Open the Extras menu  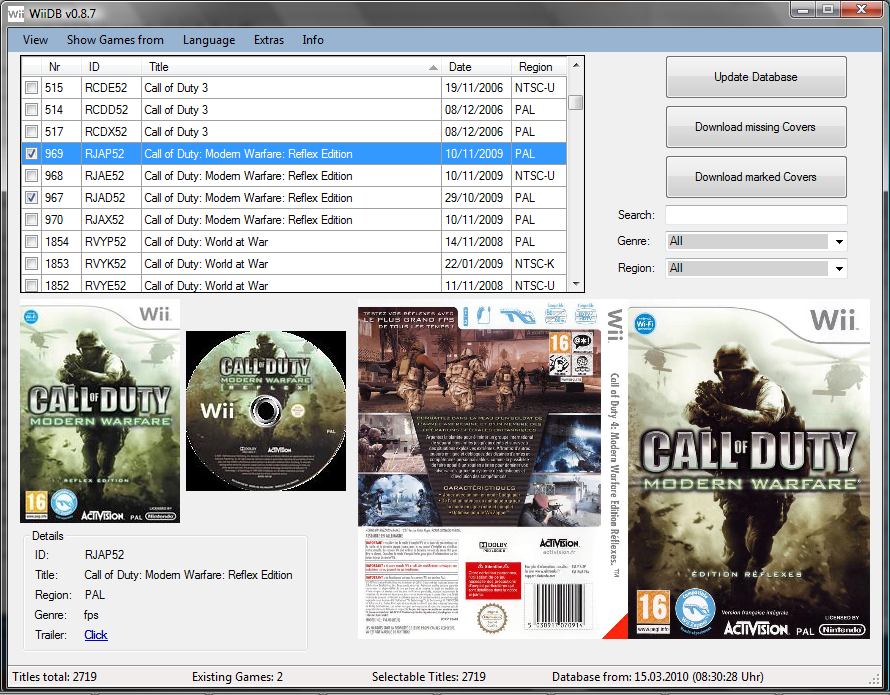(268, 40)
